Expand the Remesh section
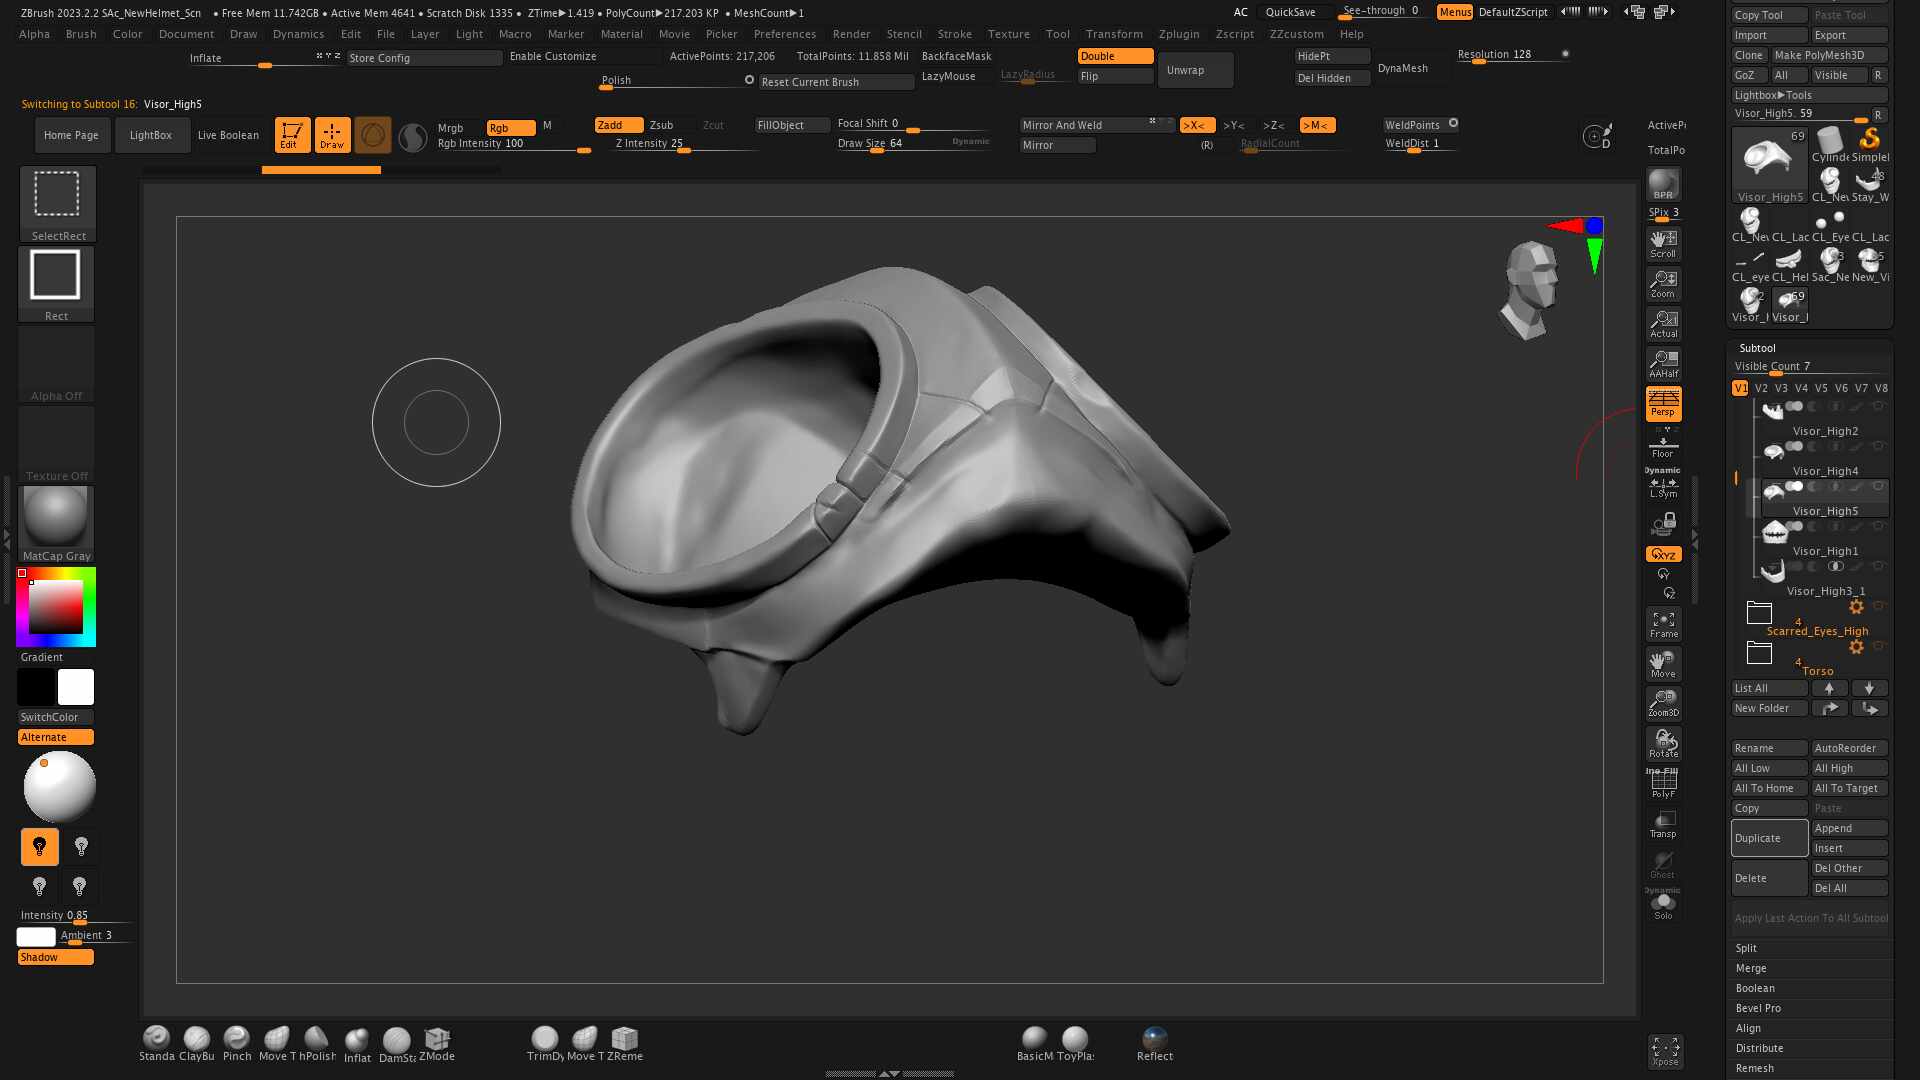This screenshot has width=1920, height=1080. coord(1754,1068)
